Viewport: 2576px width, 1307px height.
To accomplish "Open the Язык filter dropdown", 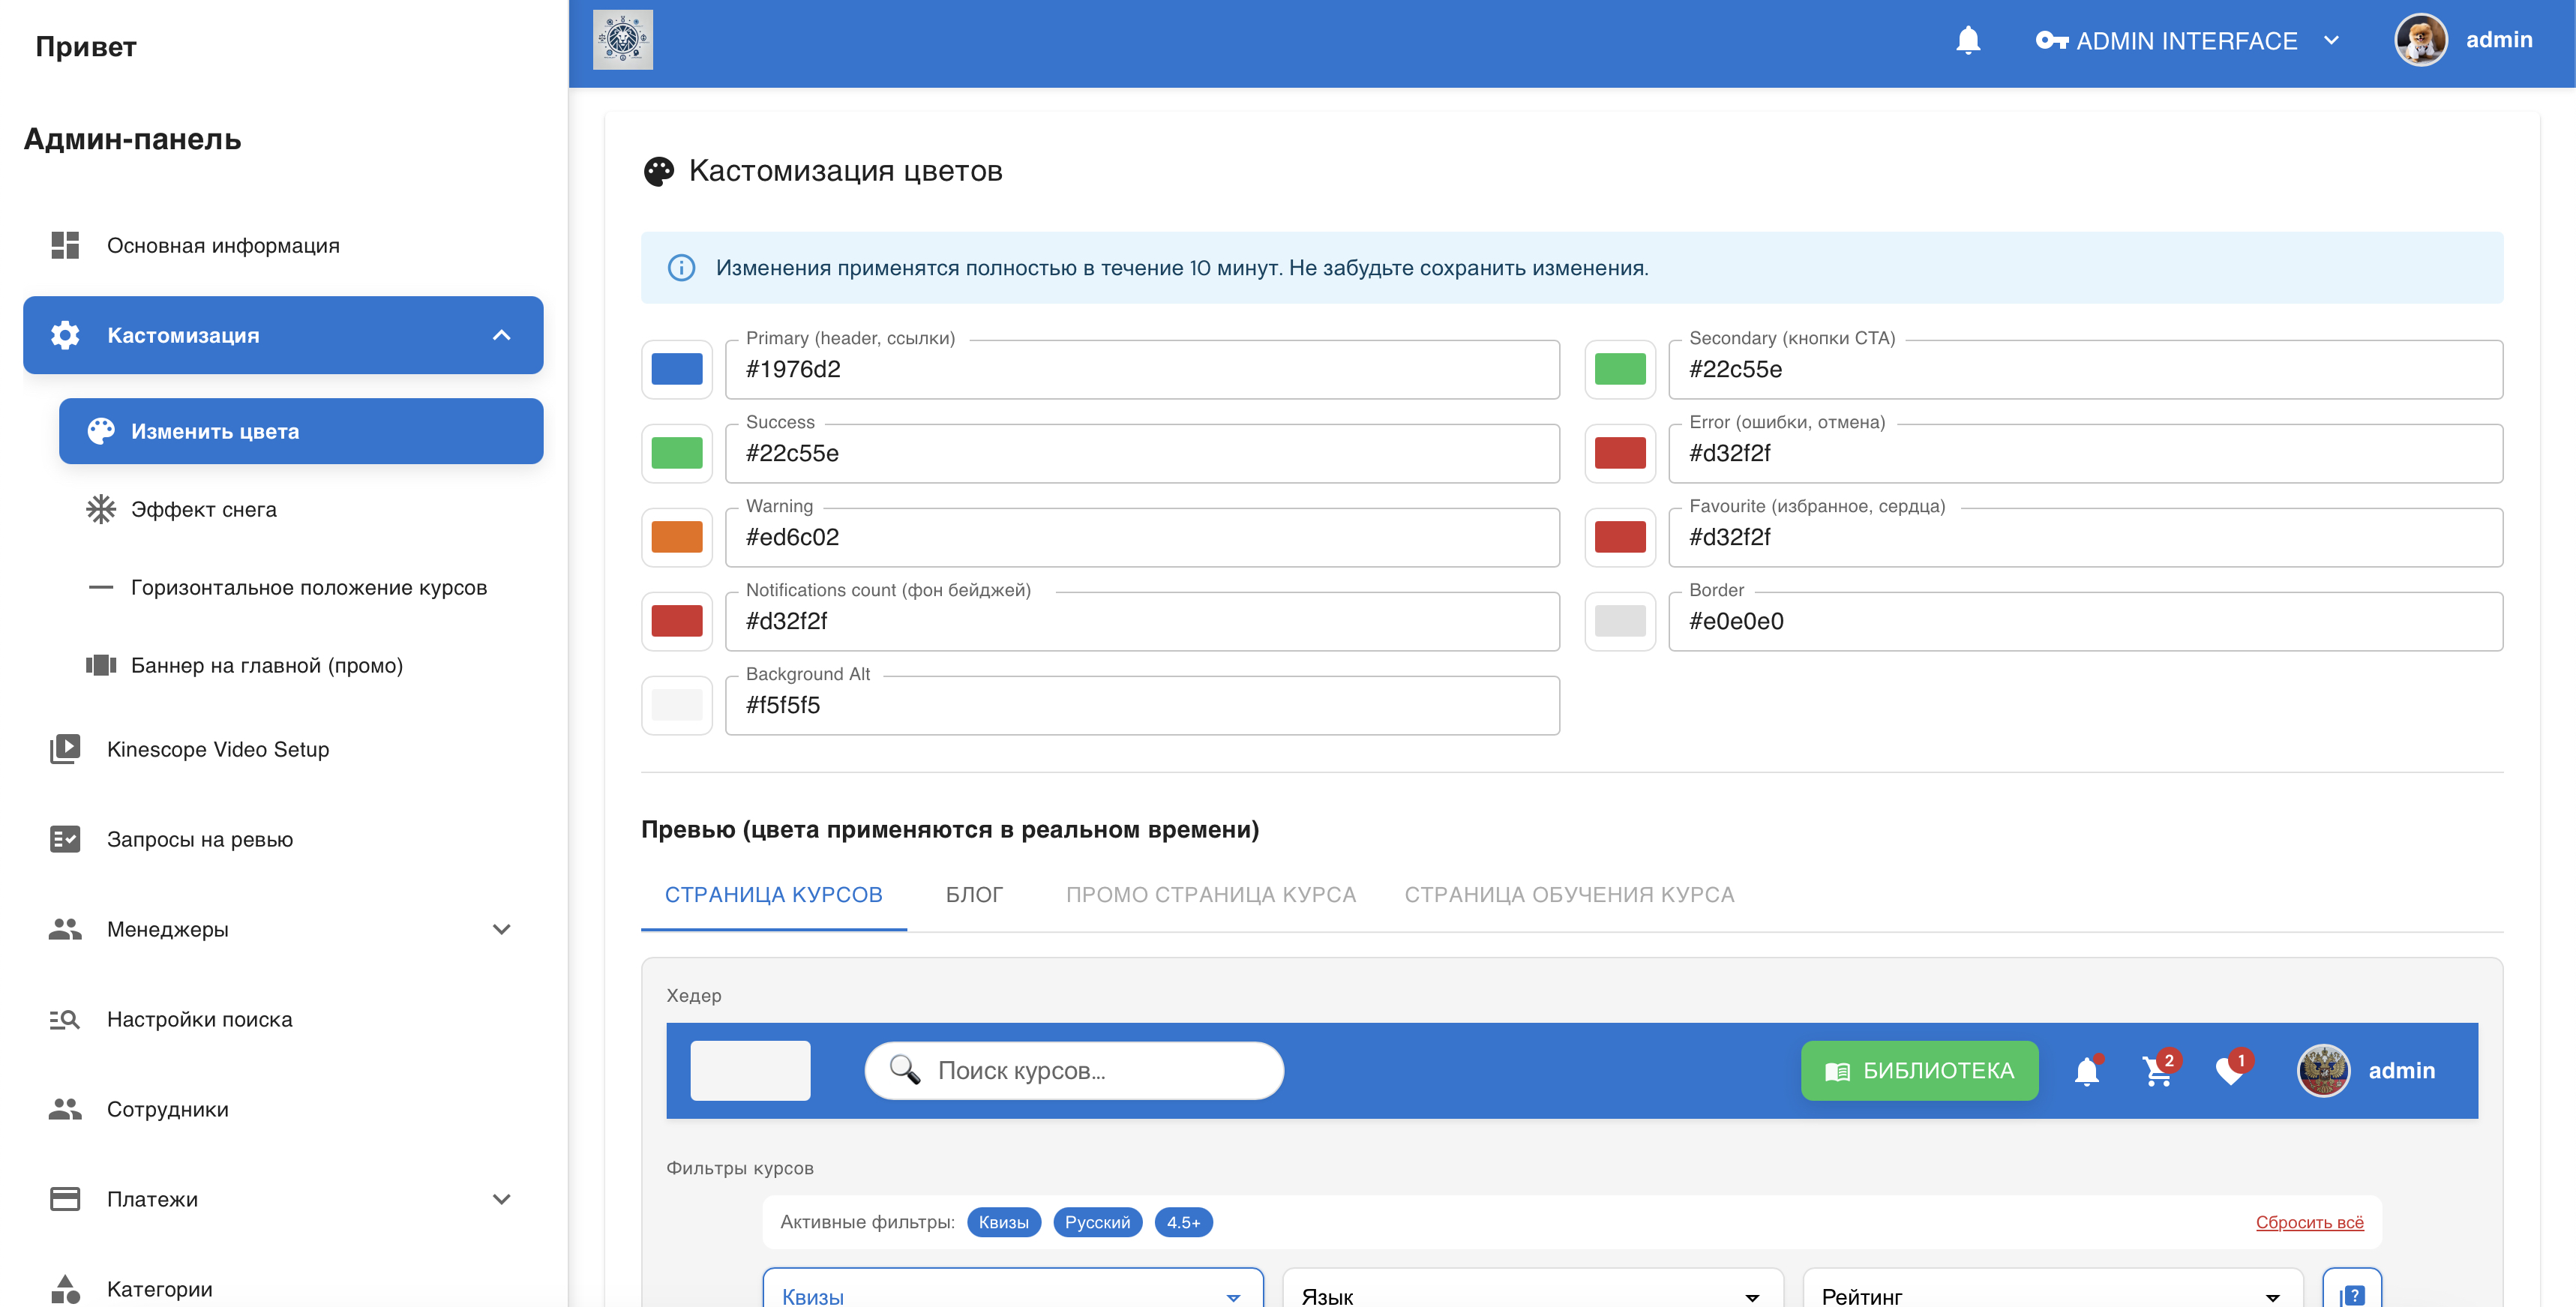I will coord(1532,1290).
